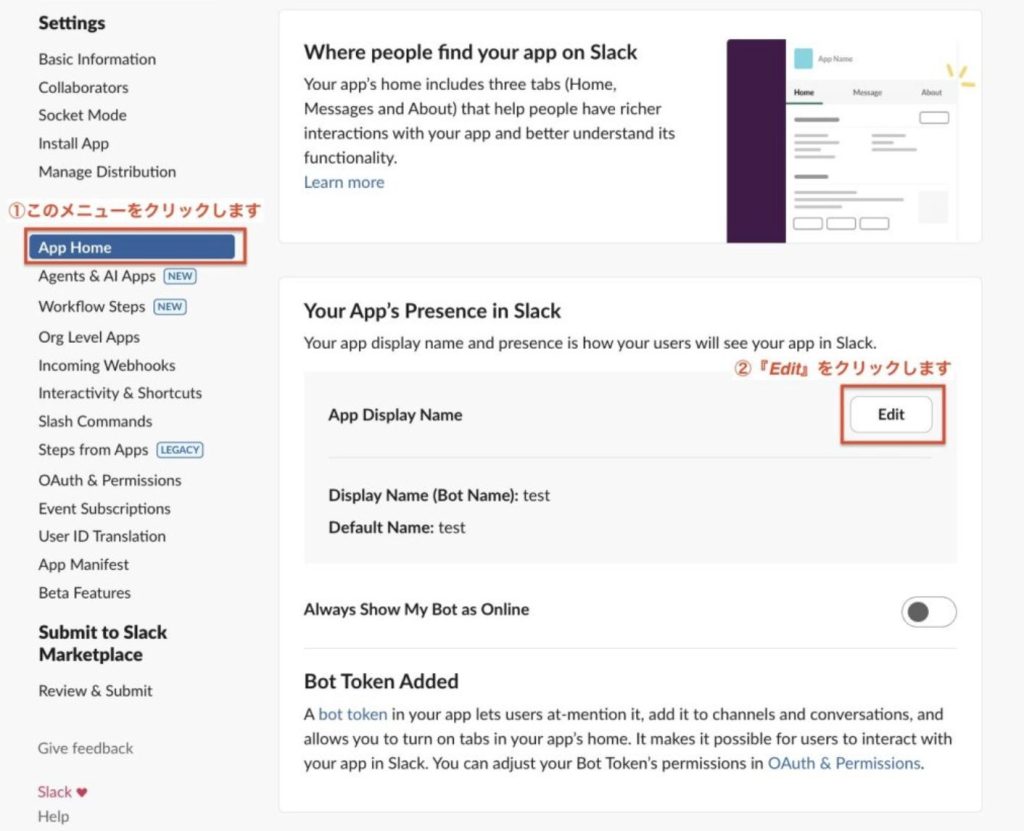The image size is (1024, 831).
Task: Open the App Home settings menu
Action: 134,248
